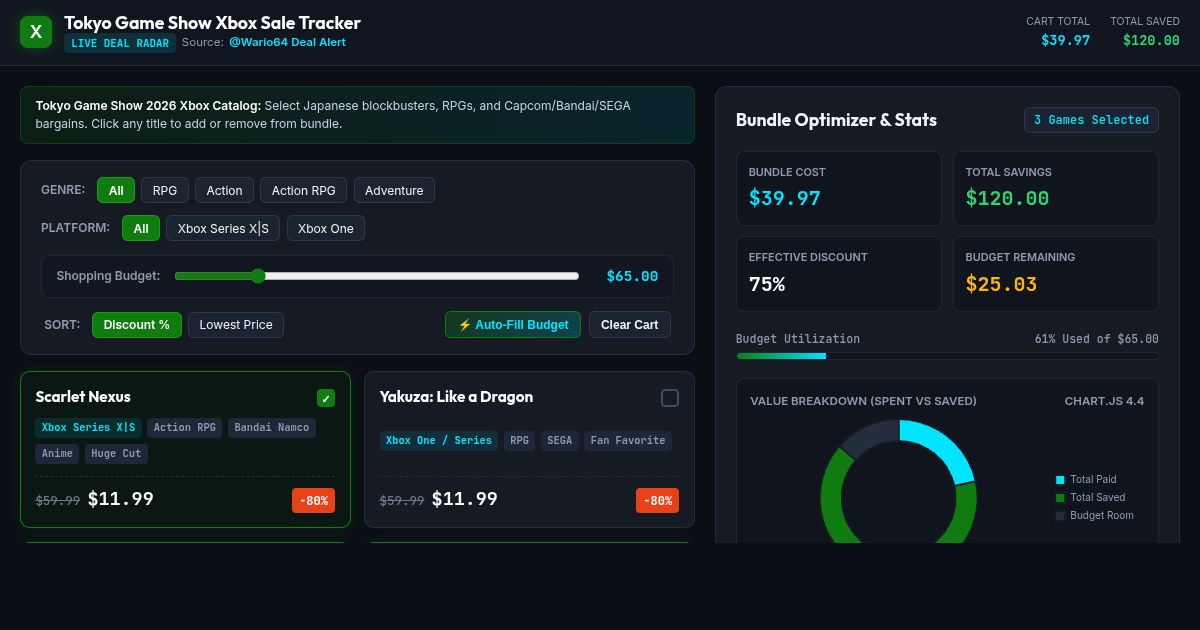The height and width of the screenshot is (630, 1200).
Task: Adjust the Shopping Budget slider
Action: [x=377, y=276]
